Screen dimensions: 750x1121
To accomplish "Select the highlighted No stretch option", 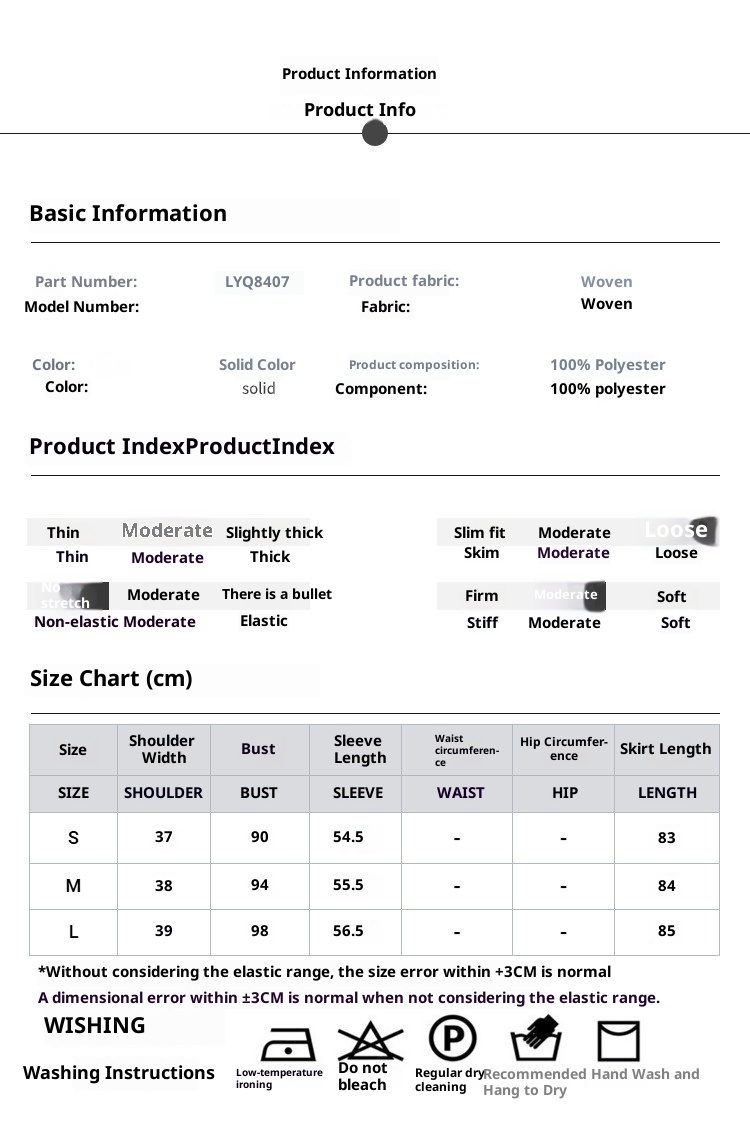I will [69, 596].
